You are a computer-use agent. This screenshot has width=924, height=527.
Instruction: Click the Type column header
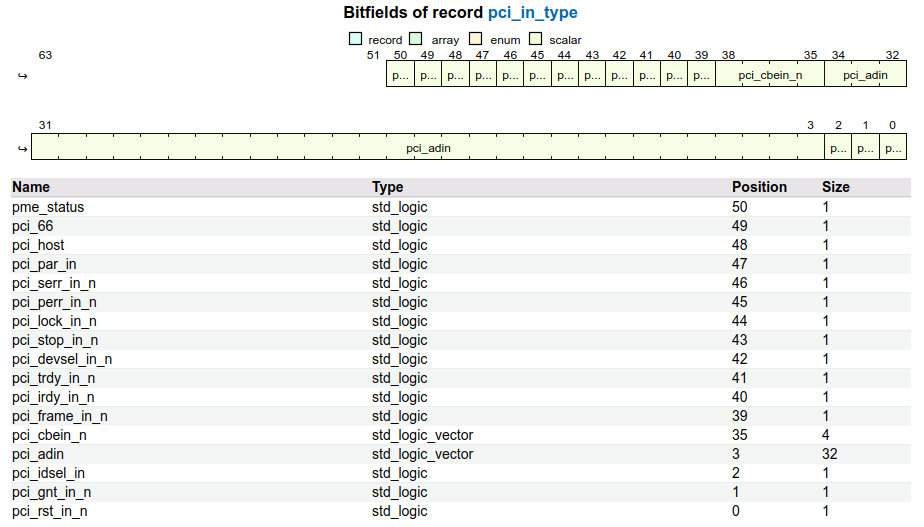388,187
